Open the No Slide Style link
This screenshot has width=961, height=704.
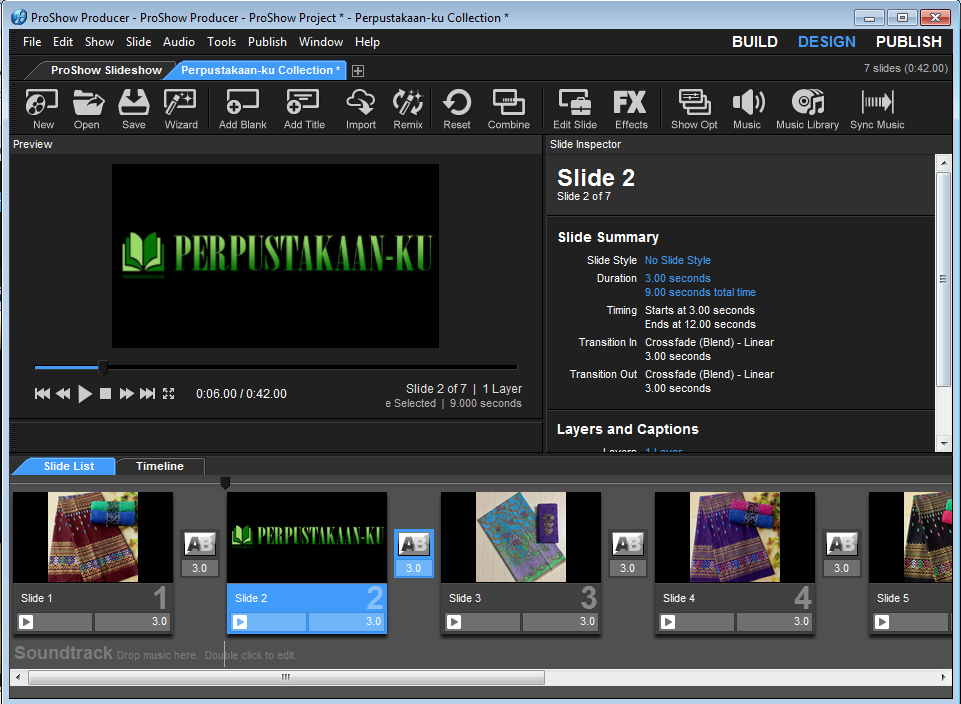[x=679, y=260]
